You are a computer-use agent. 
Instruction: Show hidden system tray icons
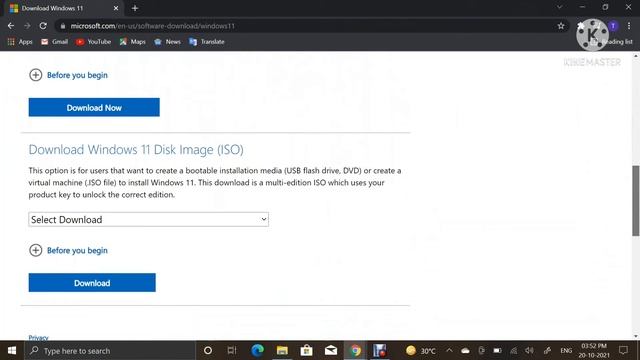(449, 351)
